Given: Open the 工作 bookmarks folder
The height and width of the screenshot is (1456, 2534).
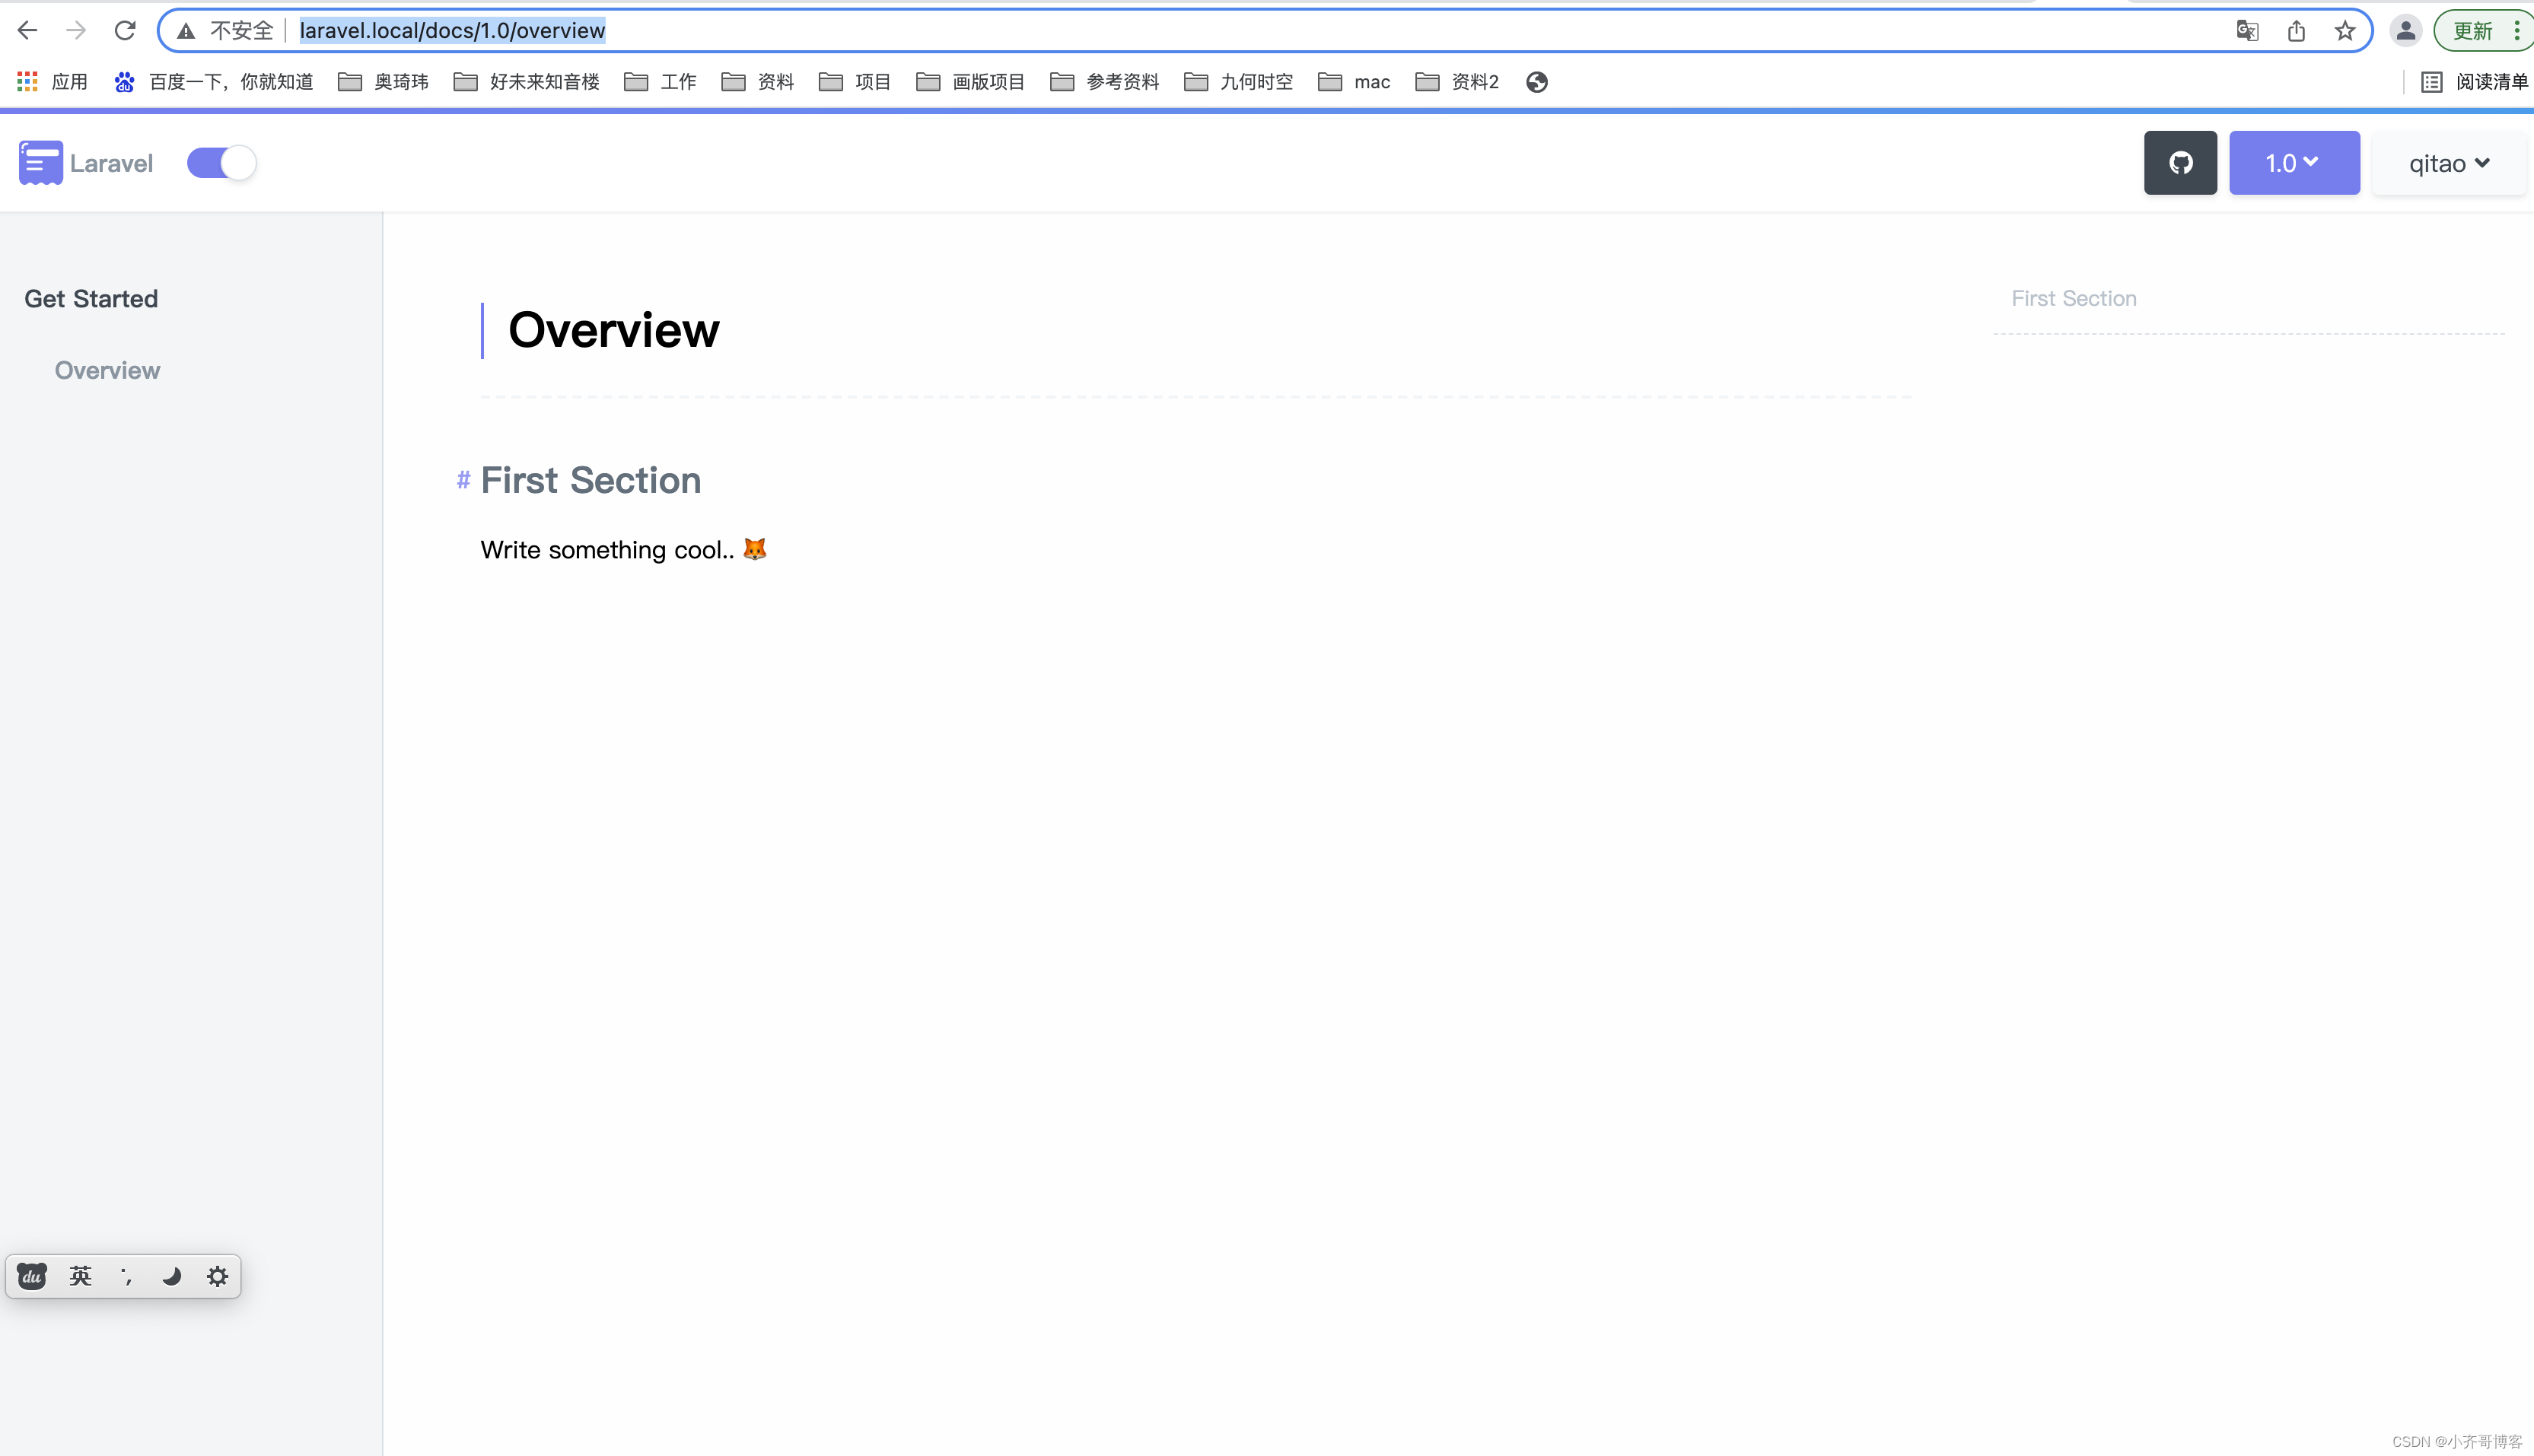Looking at the screenshot, I should pos(661,82).
